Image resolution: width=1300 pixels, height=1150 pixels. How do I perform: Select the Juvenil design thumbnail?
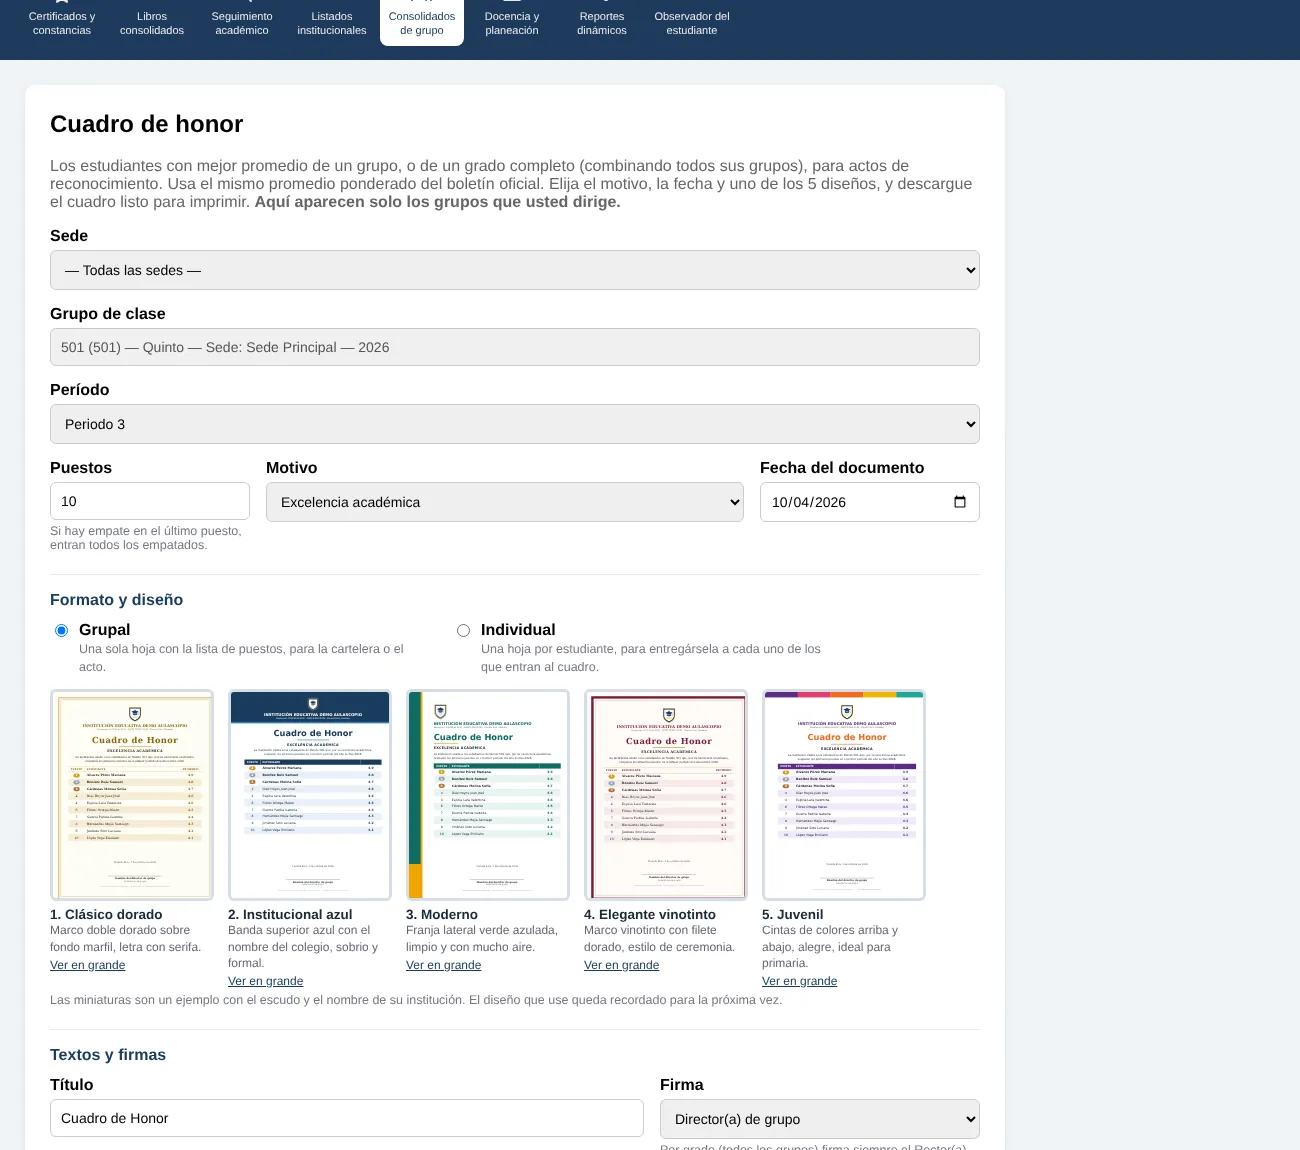844,795
